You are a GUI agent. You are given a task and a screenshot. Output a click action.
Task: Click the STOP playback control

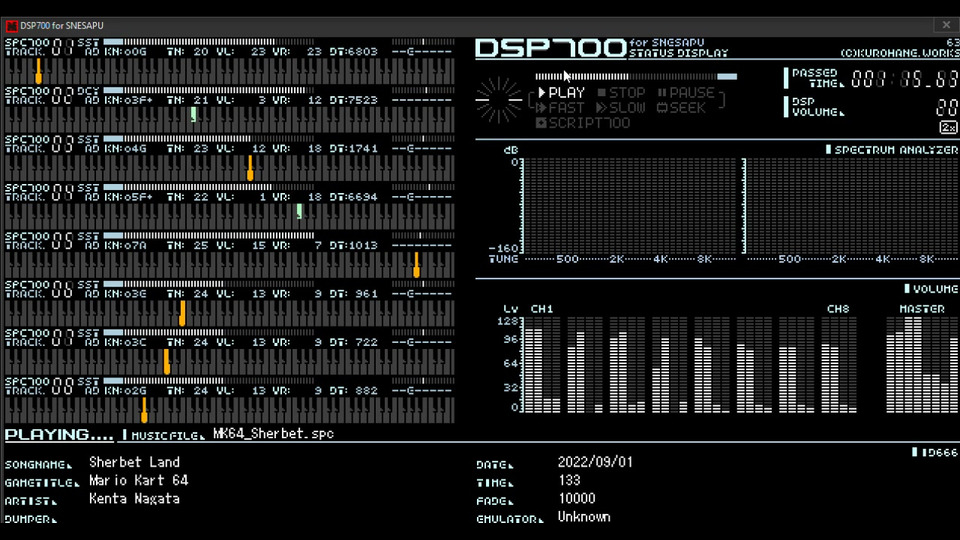(621, 93)
